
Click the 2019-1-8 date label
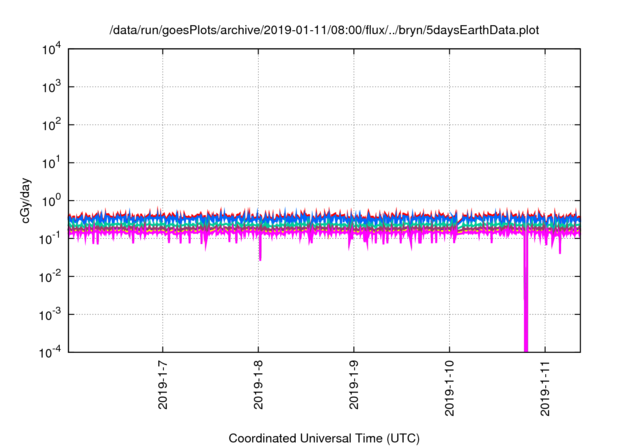point(258,385)
